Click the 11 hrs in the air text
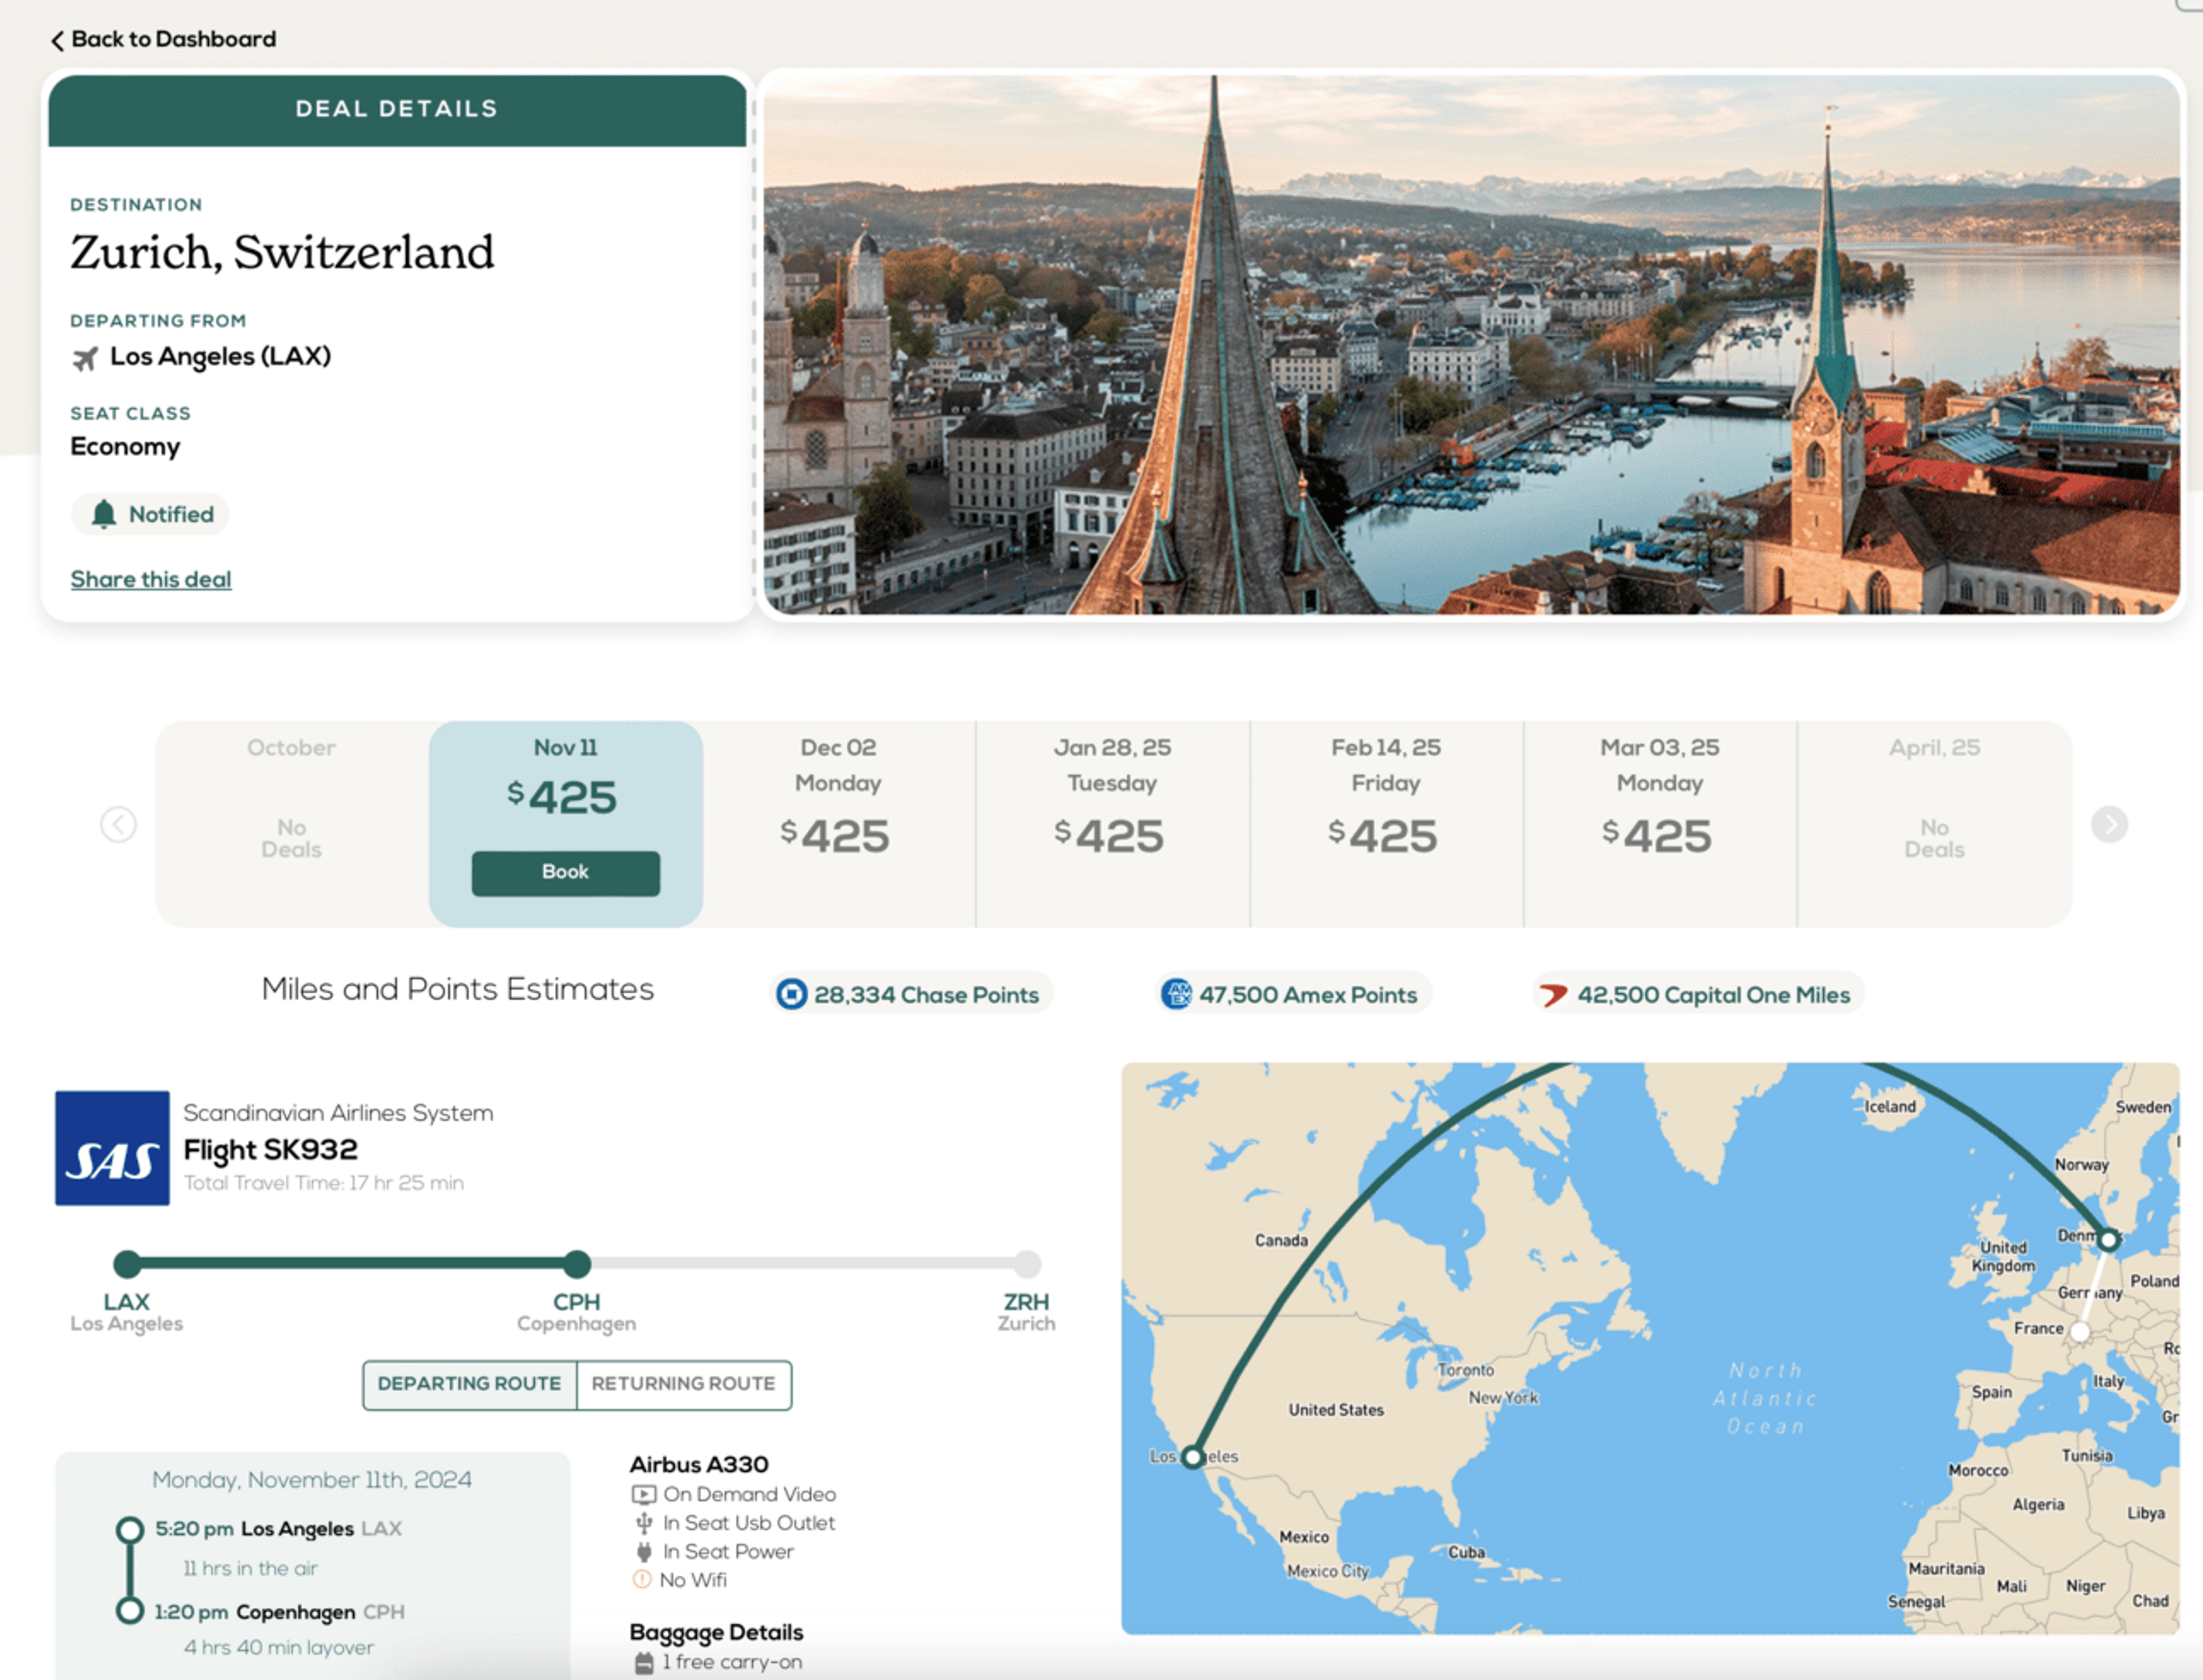The width and height of the screenshot is (2203, 1680). click(x=250, y=1568)
